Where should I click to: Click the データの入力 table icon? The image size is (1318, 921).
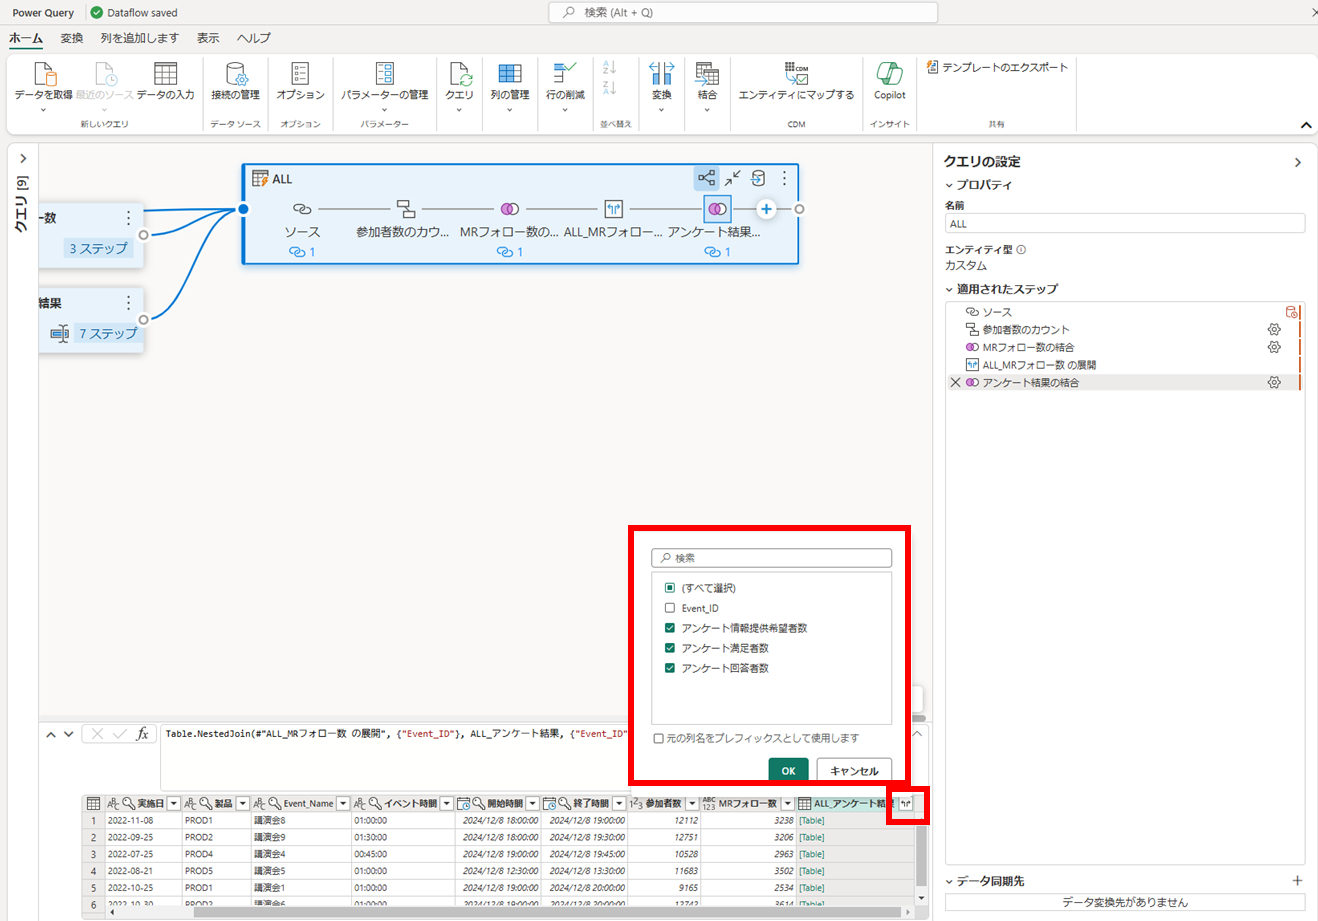pos(166,74)
